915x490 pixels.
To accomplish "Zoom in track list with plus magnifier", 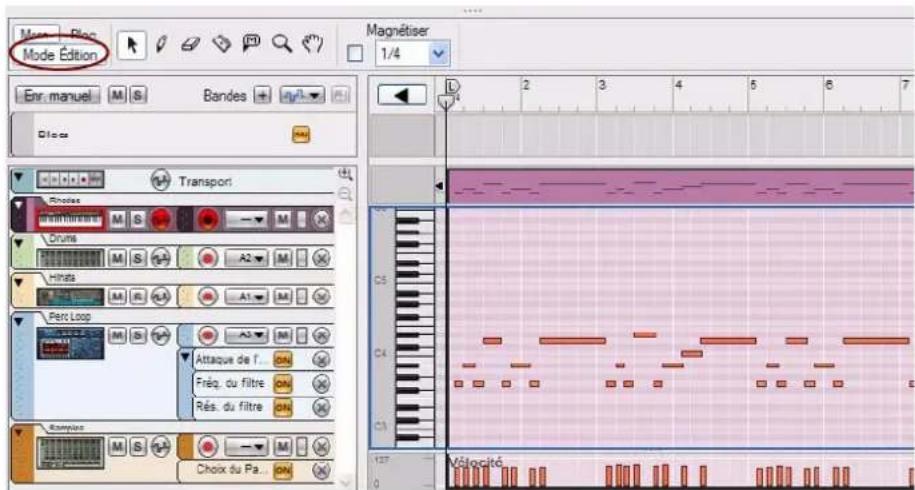I will (345, 174).
